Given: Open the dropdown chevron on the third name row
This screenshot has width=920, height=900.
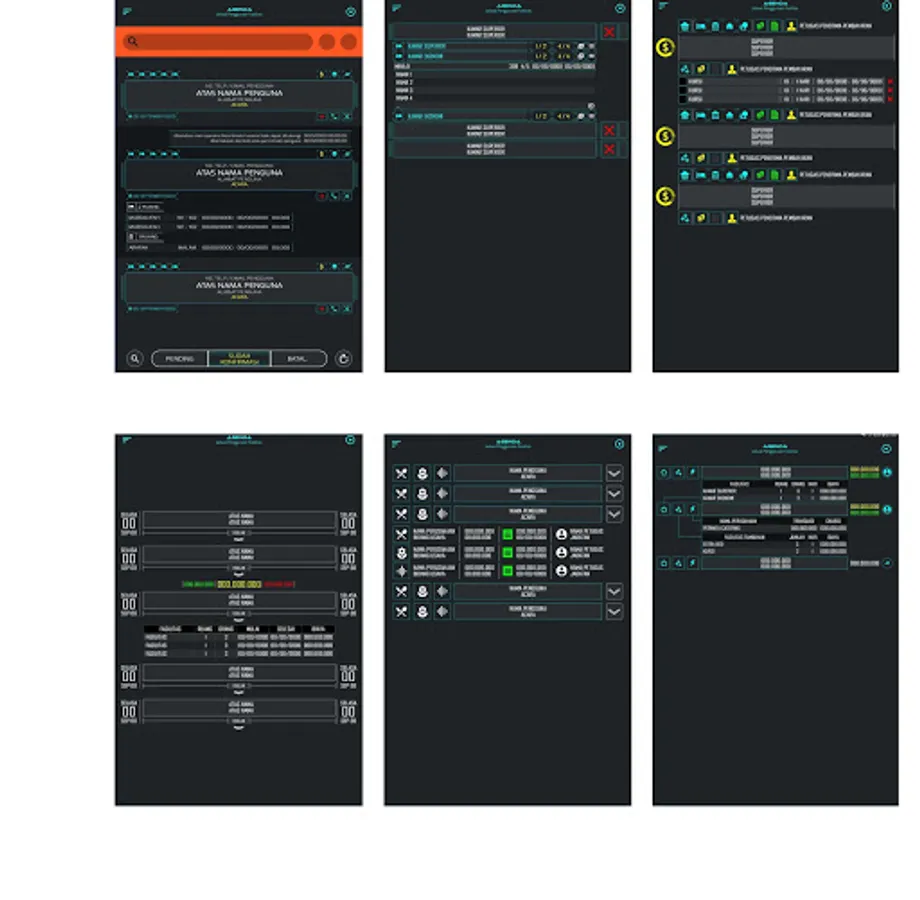Looking at the screenshot, I should tap(614, 515).
